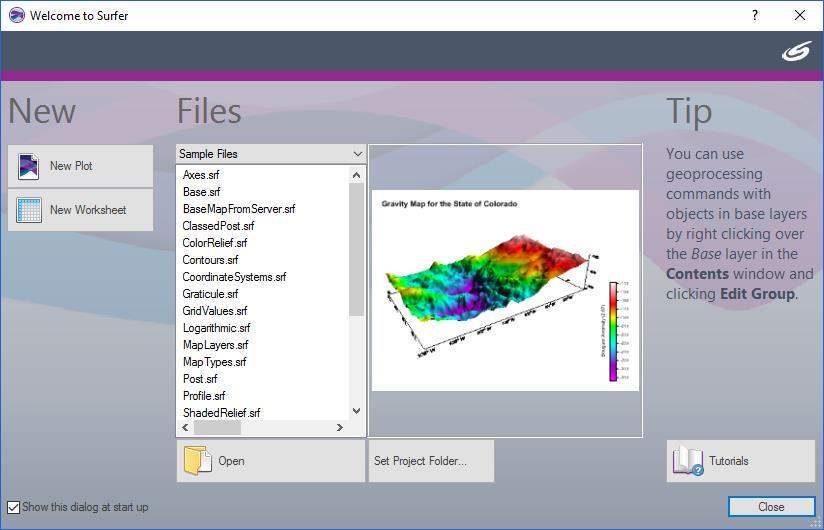
Task: Click the Gravity Map preview thumbnail
Action: (506, 290)
